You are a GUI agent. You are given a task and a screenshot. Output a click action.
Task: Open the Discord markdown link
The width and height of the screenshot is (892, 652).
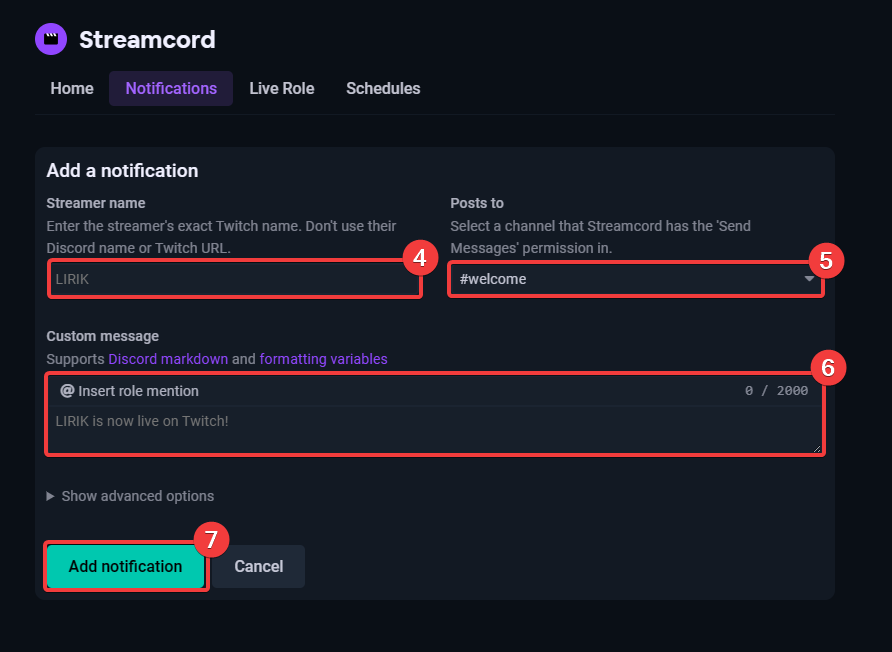coord(168,358)
